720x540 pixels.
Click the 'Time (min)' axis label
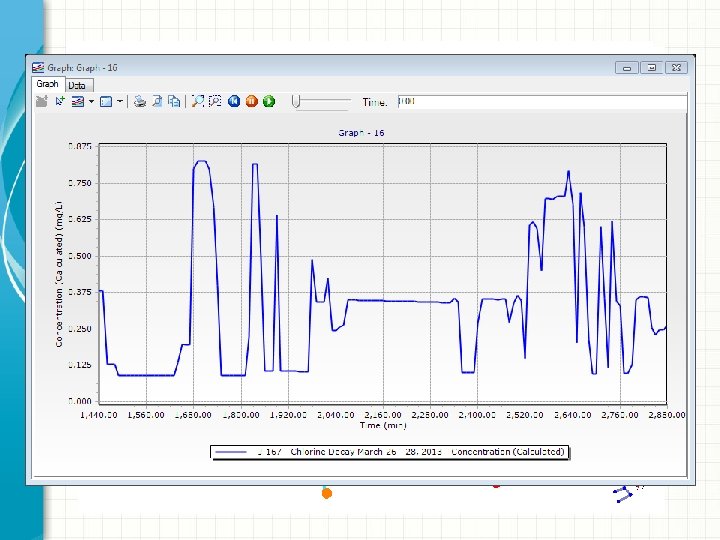click(383, 425)
